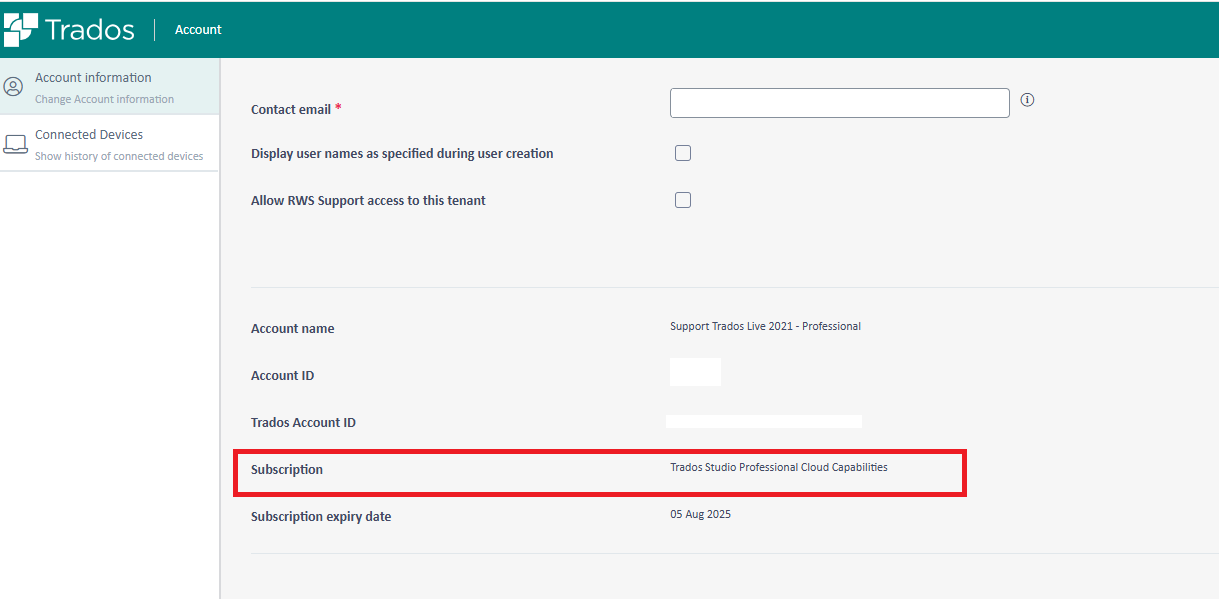Screen dimensions: 1219x599
Task: Click "Show history of connected devices" text
Action: (119, 156)
